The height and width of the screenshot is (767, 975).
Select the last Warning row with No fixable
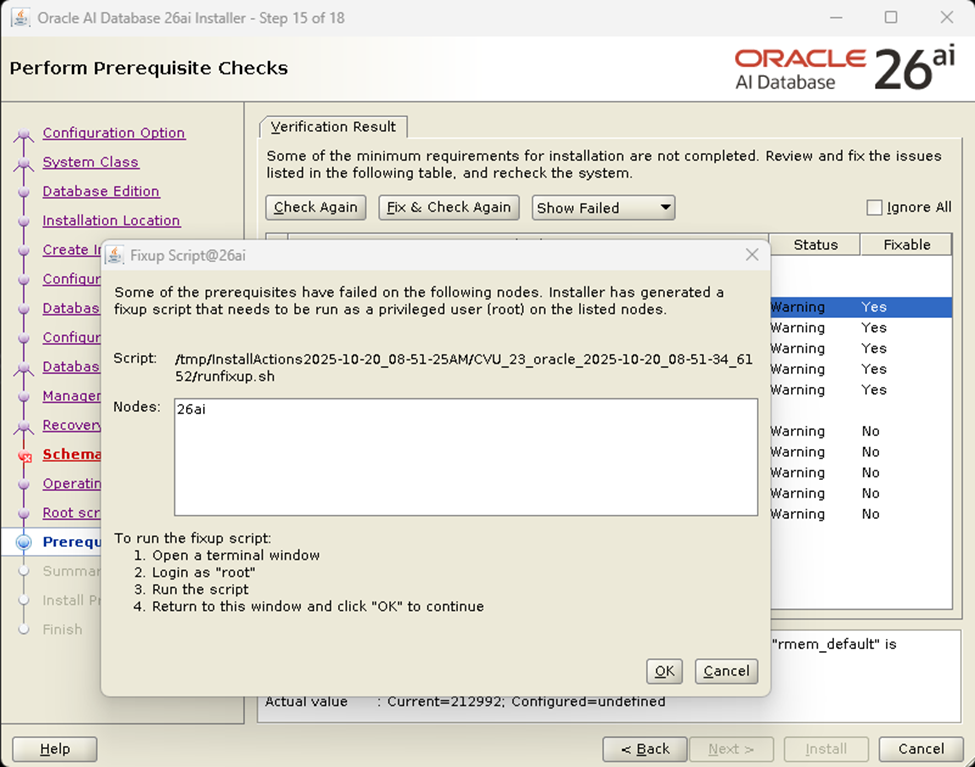[861, 514]
